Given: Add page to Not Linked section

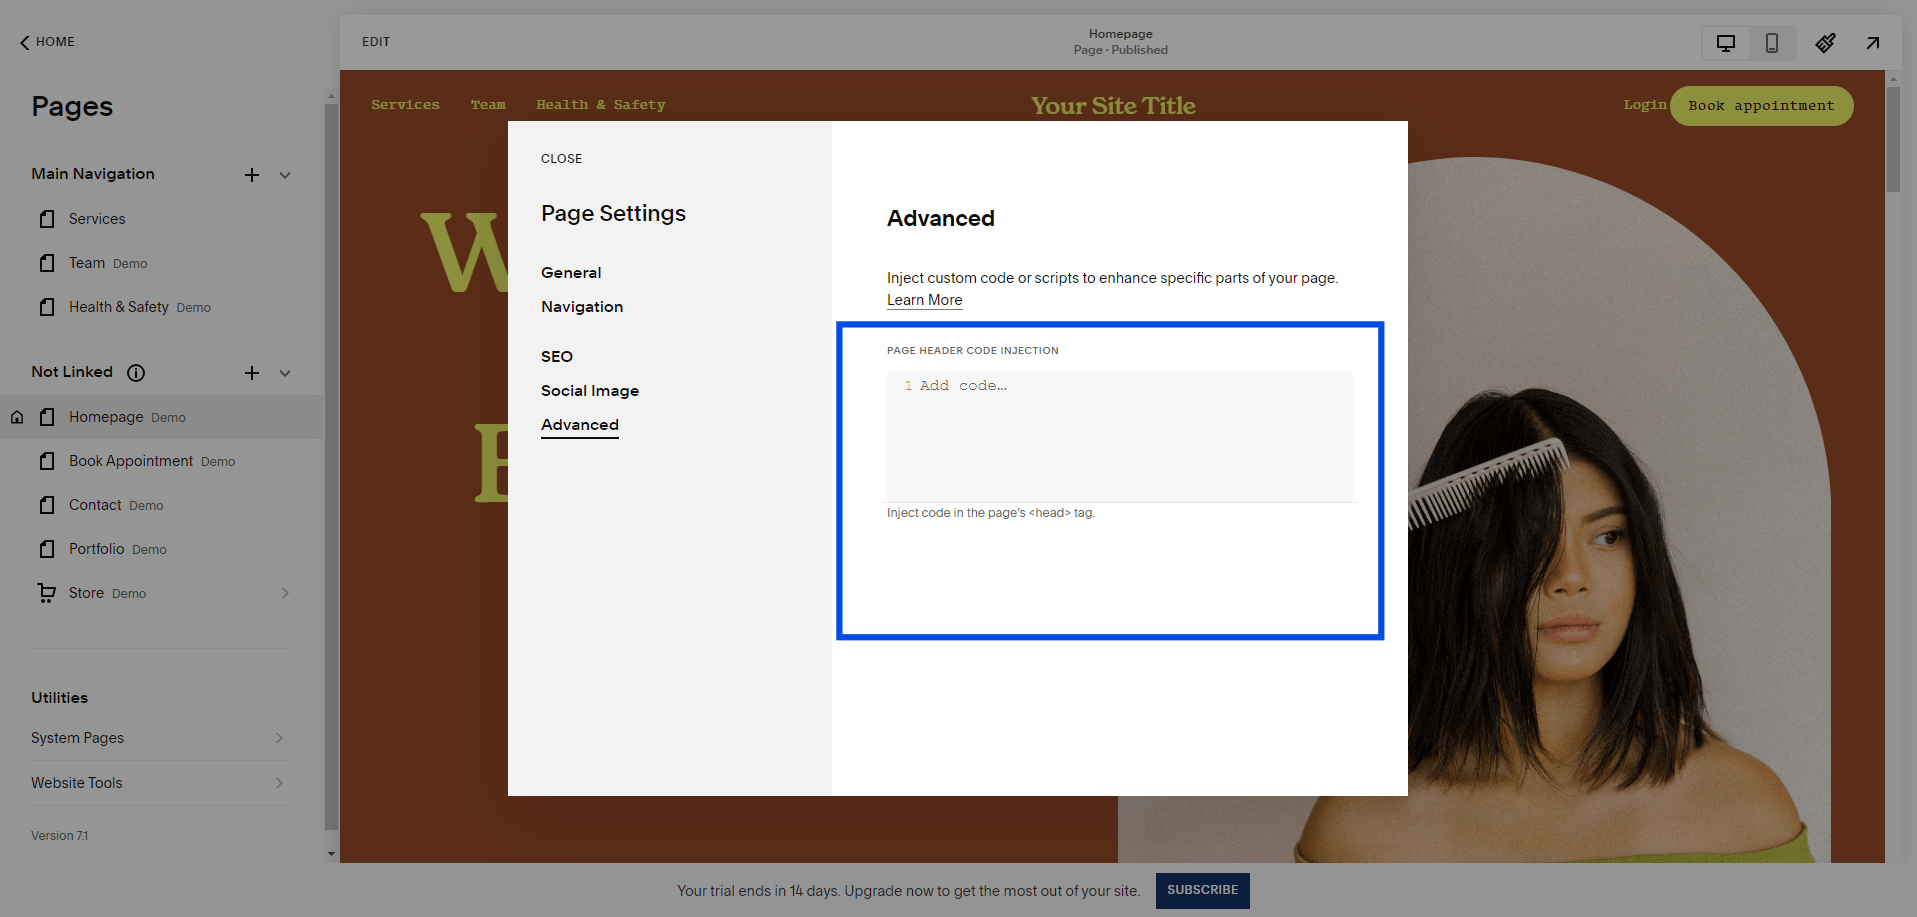Looking at the screenshot, I should (x=252, y=373).
